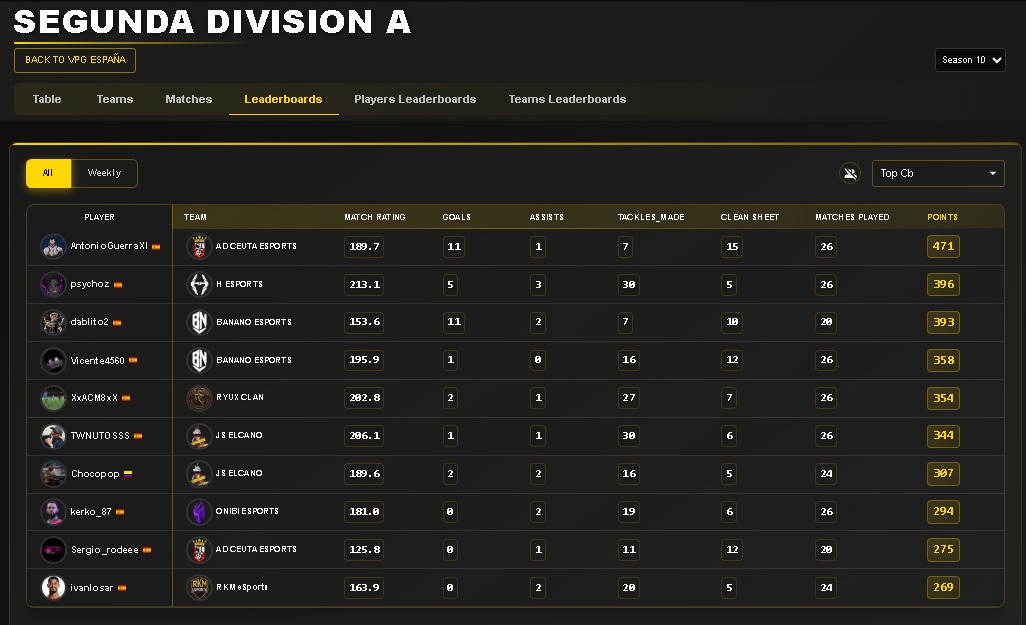The height and width of the screenshot is (625, 1026).
Task: Open H ESPORTS team name link
Action: coord(239,284)
